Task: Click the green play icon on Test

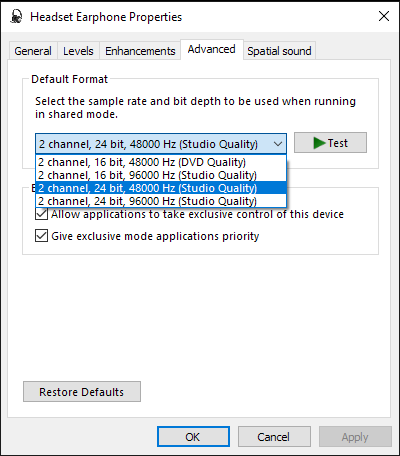Action: click(319, 143)
